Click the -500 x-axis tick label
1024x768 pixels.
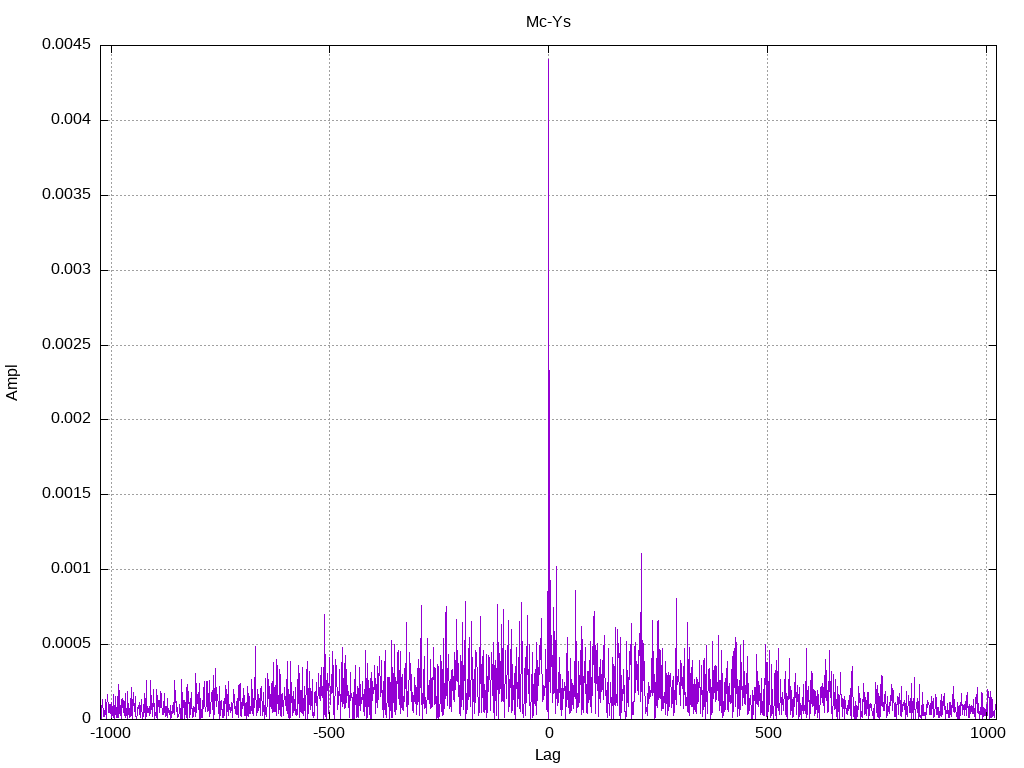coord(329,733)
